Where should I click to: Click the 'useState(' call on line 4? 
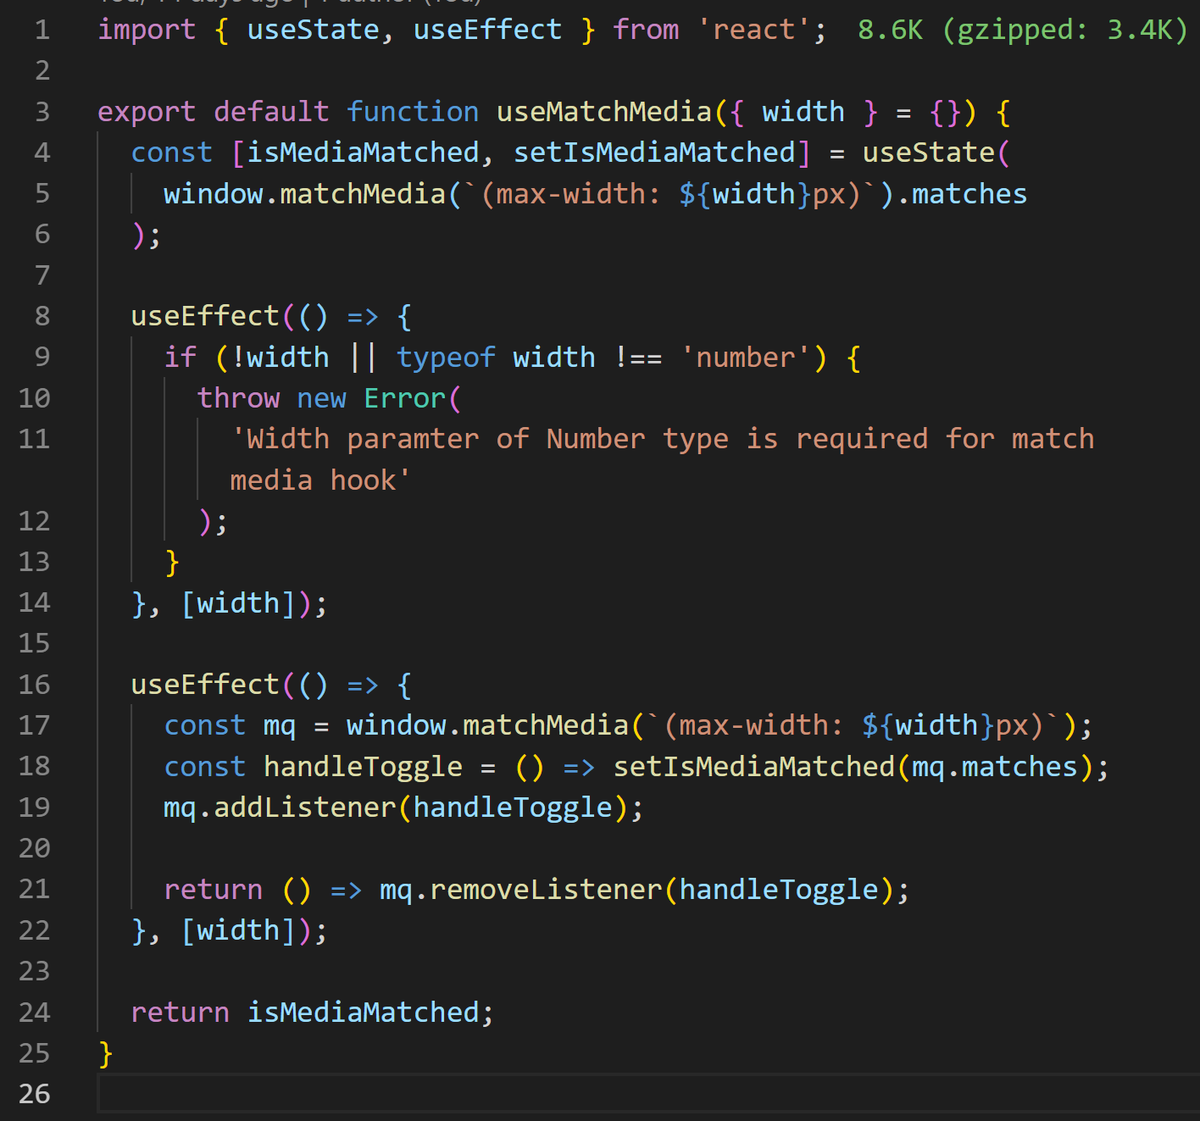pos(936,153)
